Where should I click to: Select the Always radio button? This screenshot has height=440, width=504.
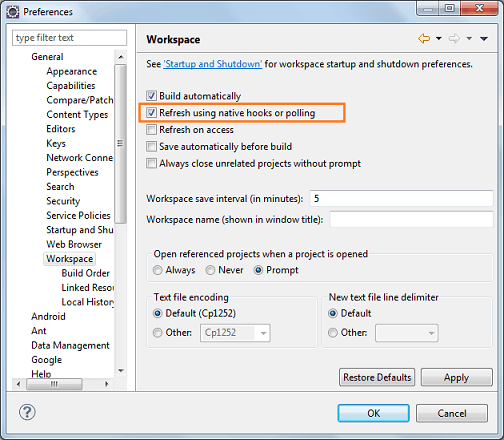click(157, 270)
